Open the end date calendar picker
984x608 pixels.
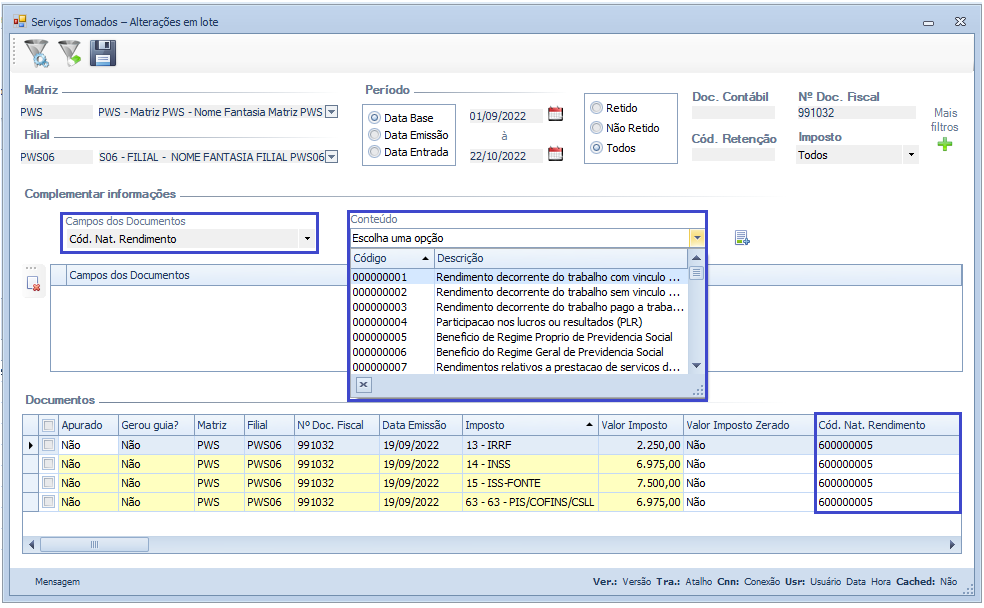pos(555,154)
